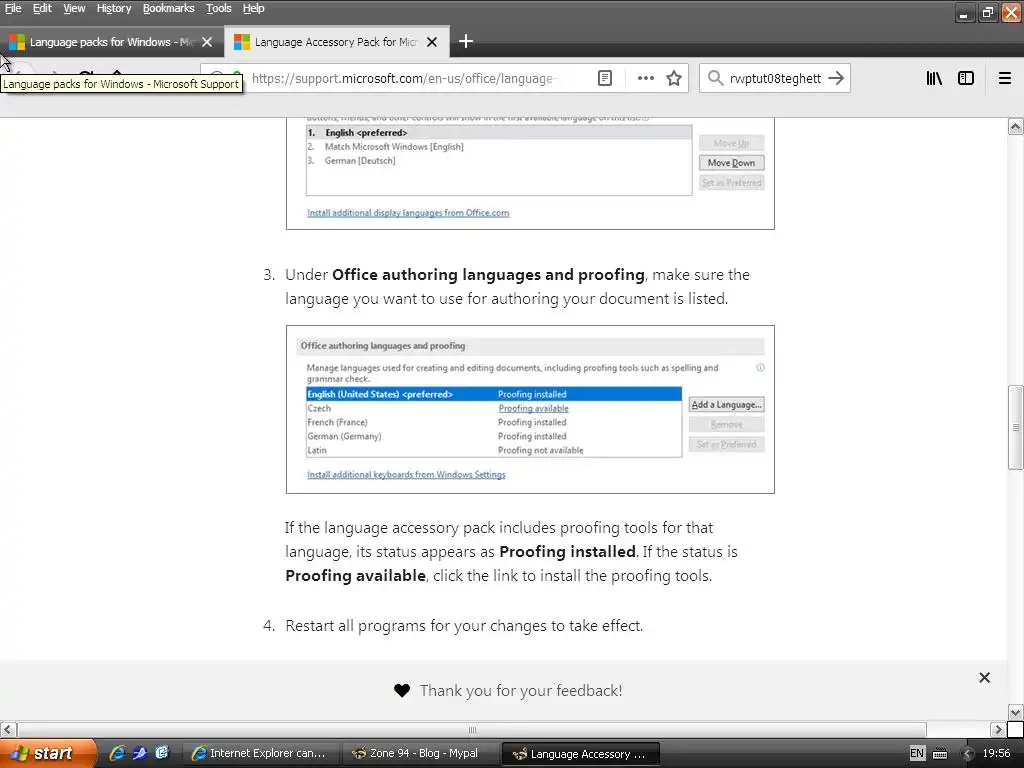
Task: Click the 19:56 clock
Action: pyautogui.click(x=997, y=754)
